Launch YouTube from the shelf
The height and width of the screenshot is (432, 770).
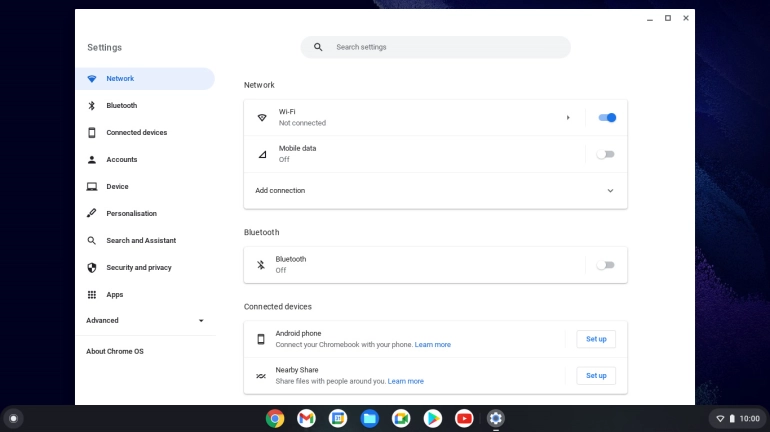(x=464, y=418)
